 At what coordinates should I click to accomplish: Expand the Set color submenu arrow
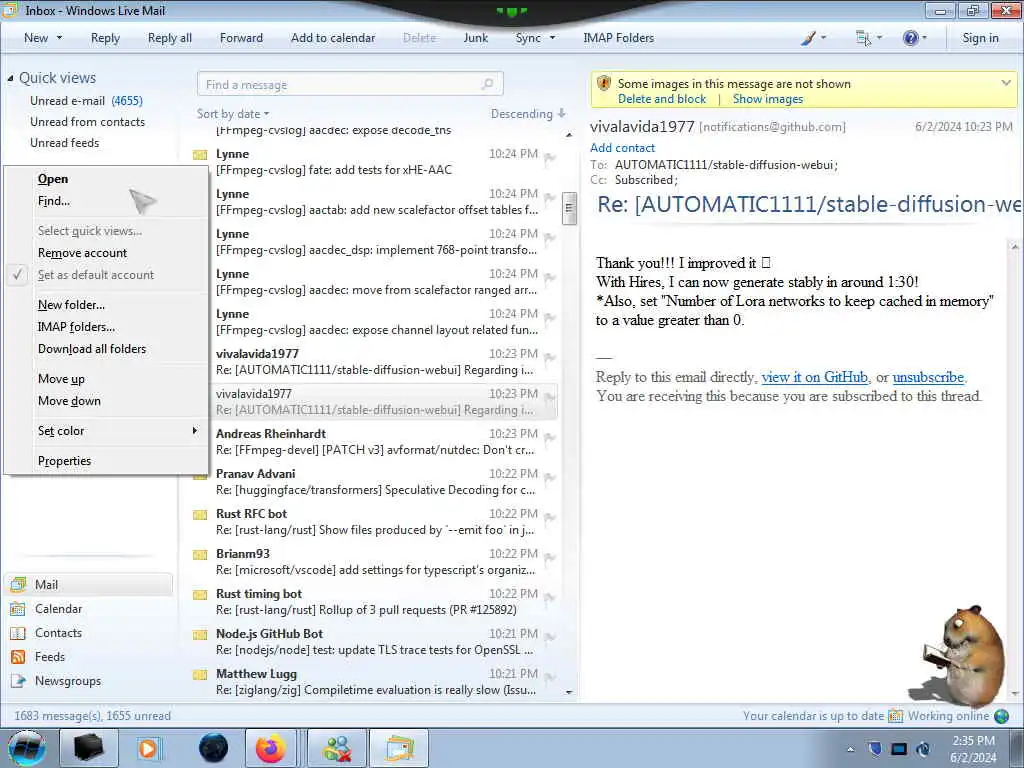(194, 430)
